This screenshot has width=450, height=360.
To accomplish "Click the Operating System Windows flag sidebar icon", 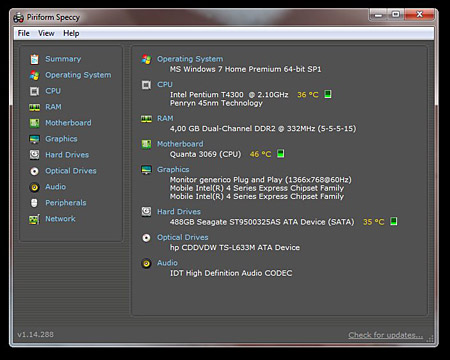I will click(x=34, y=75).
